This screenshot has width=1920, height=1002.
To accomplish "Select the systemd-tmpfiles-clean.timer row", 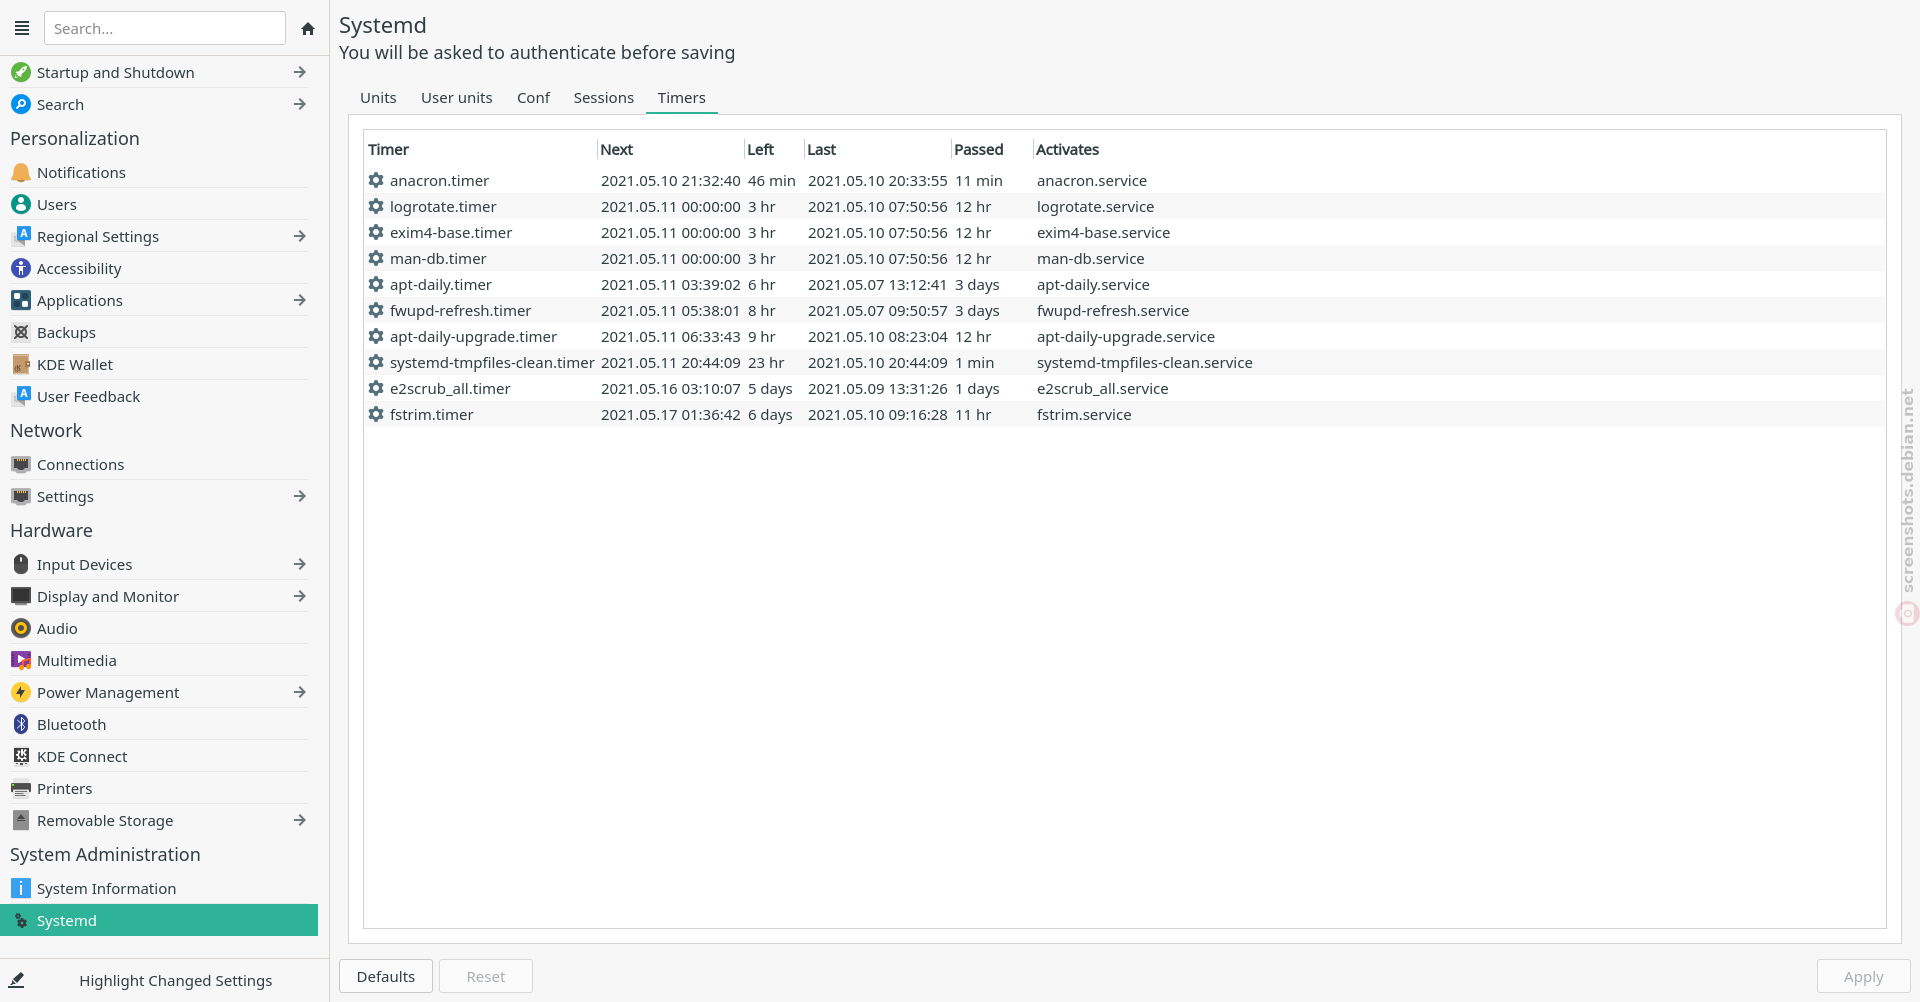I will [1125, 362].
